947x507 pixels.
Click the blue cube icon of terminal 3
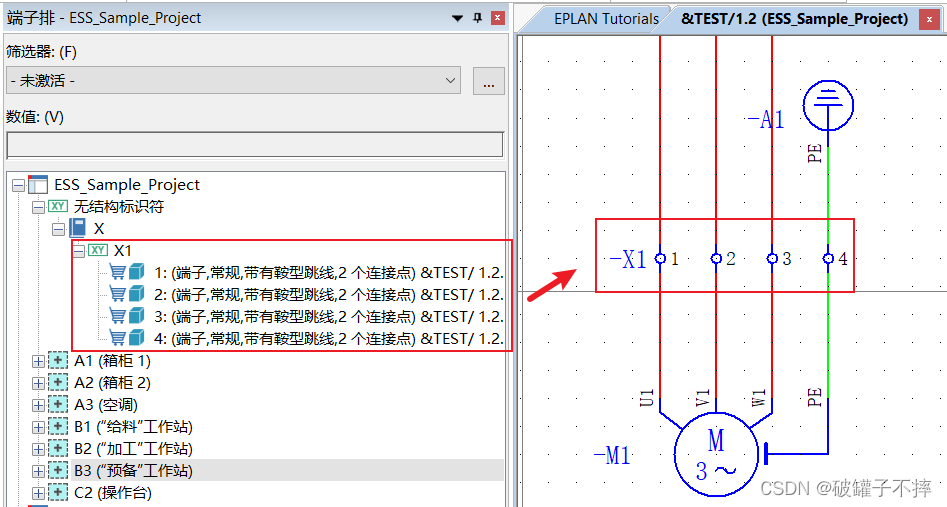[137, 316]
